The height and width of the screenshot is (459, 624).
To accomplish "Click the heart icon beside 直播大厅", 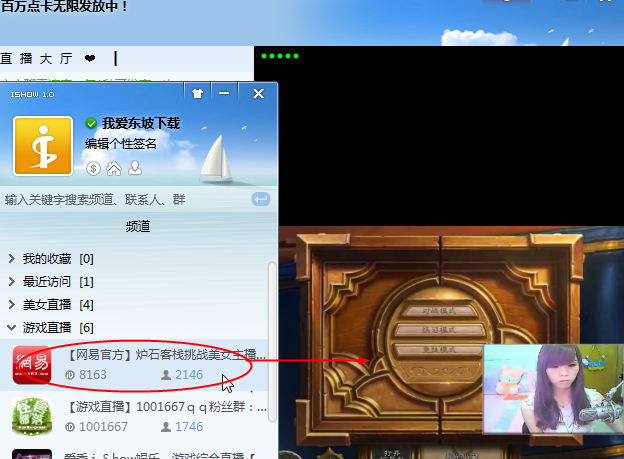I will click(x=90, y=59).
